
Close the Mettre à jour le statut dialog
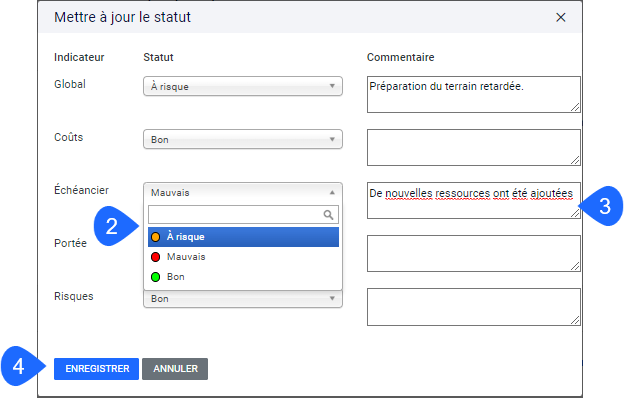[x=560, y=18]
